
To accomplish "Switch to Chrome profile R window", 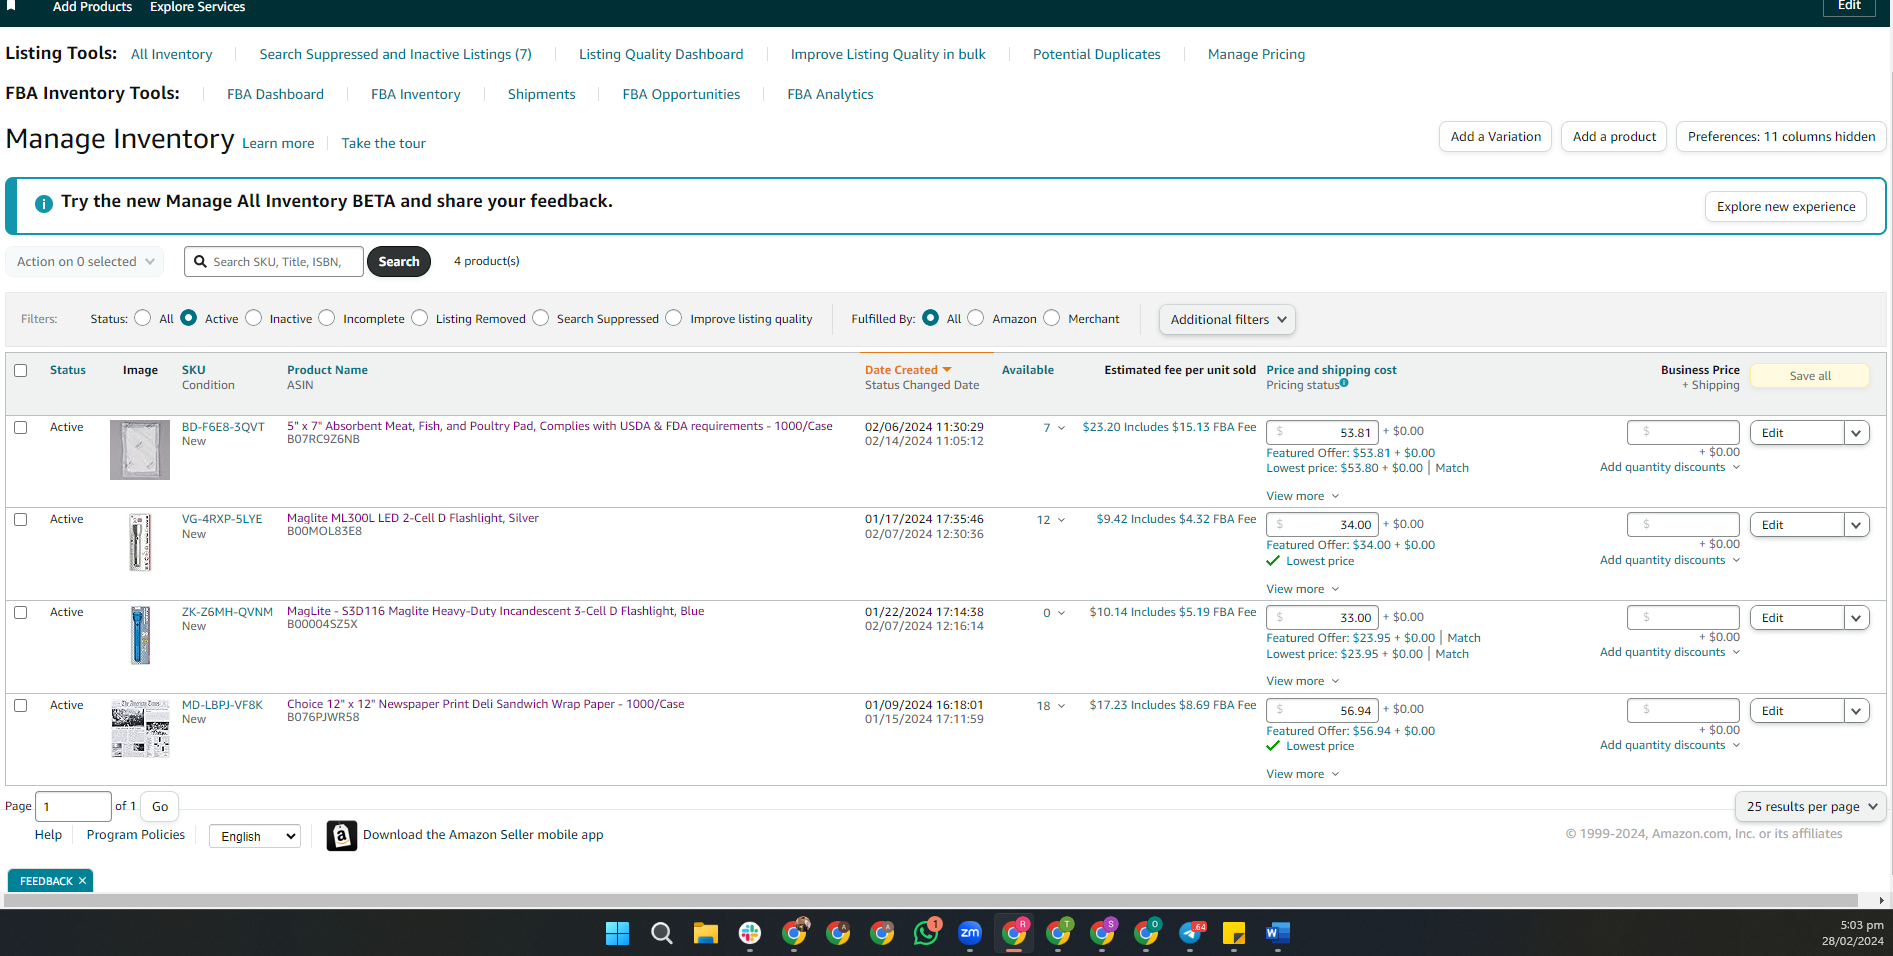I will coord(1014,933).
